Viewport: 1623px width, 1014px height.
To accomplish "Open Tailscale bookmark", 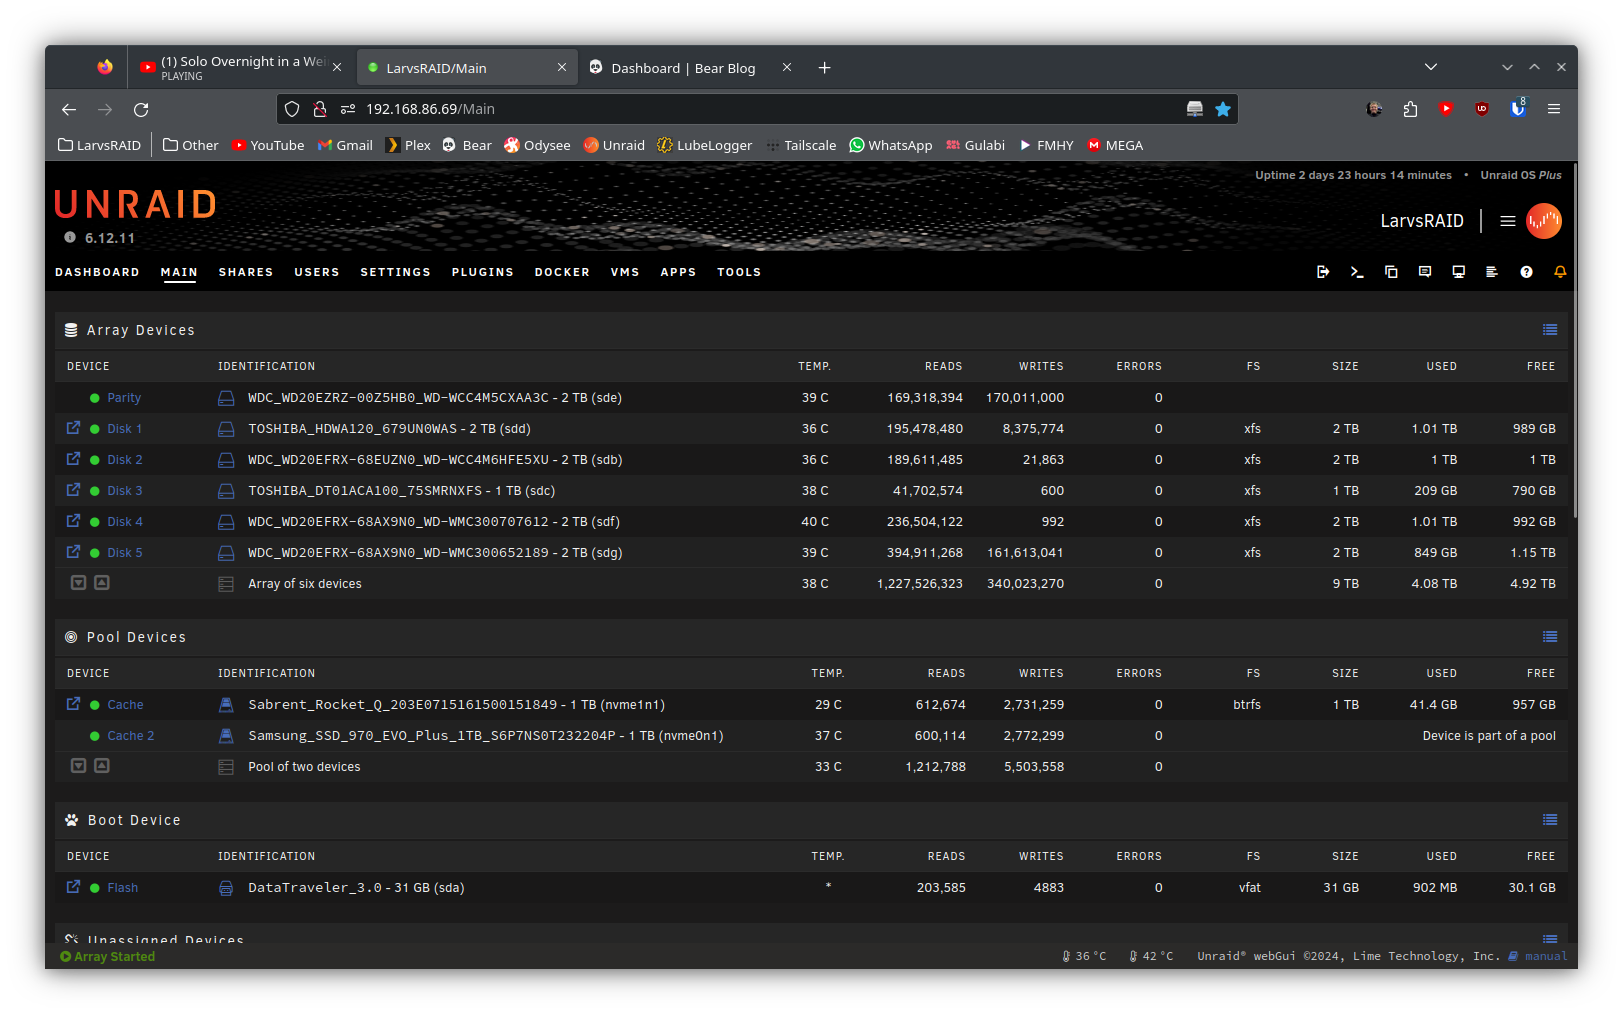I will tap(801, 145).
